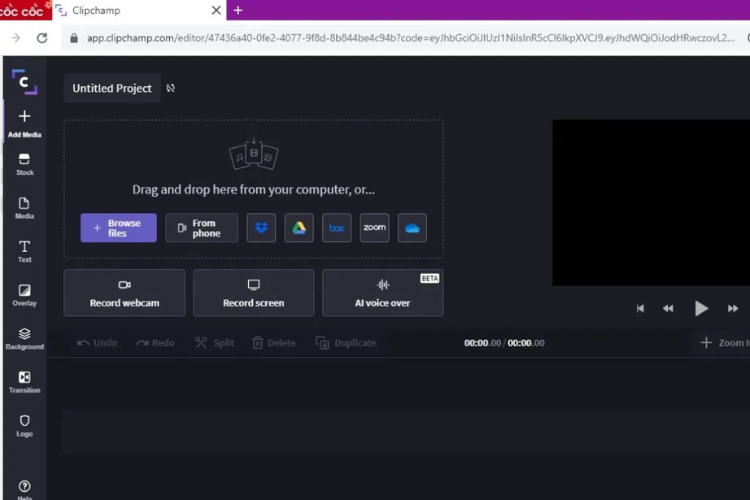Open the Background panel
This screenshot has width=750, height=500.
[x=24, y=339]
